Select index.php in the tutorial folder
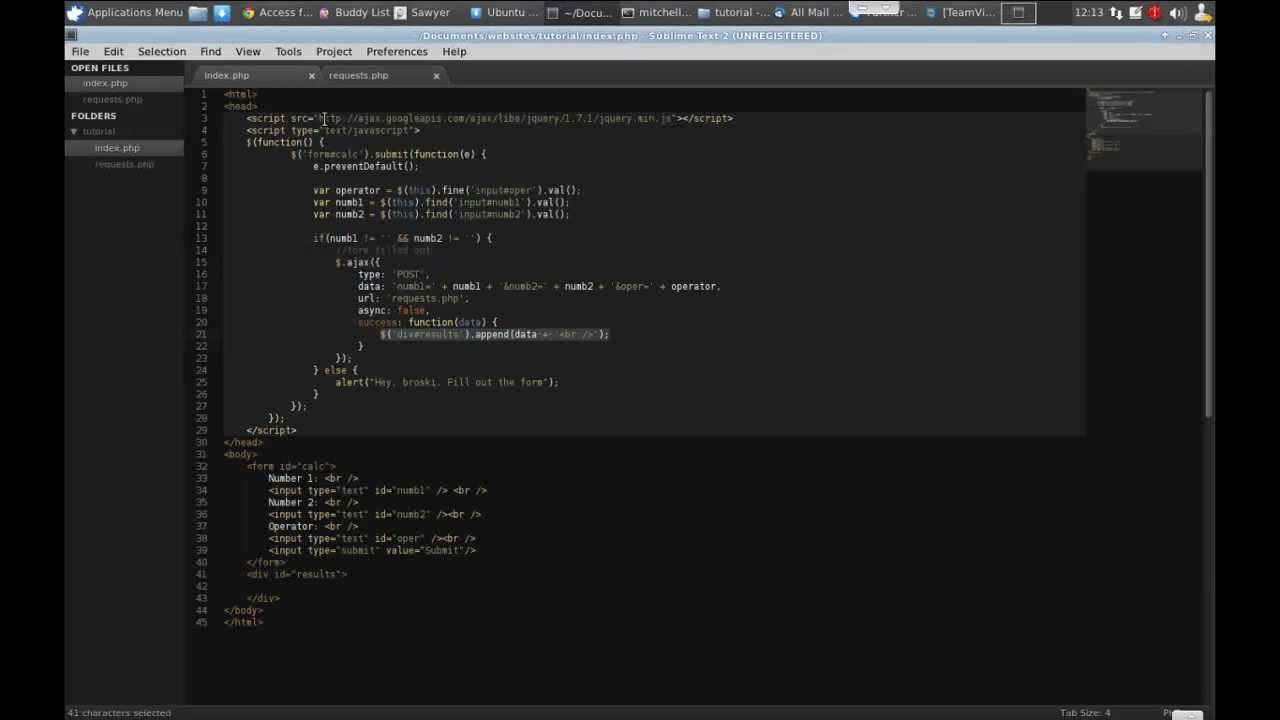1280x720 pixels. (117, 148)
